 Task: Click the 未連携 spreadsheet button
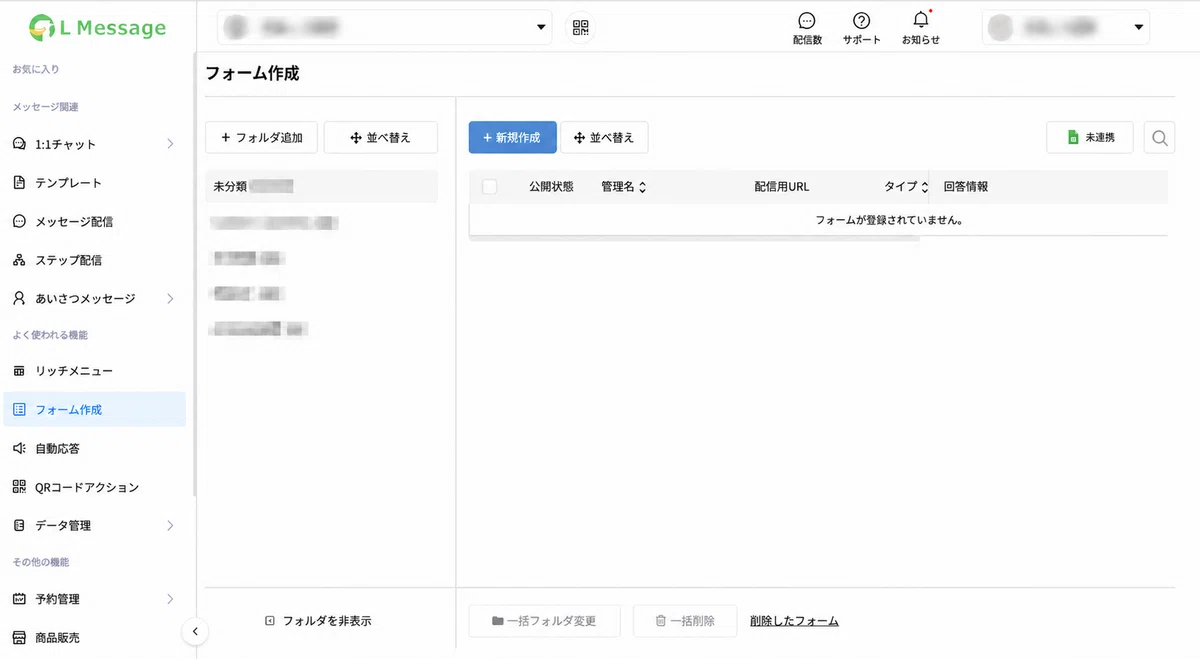coord(1090,138)
